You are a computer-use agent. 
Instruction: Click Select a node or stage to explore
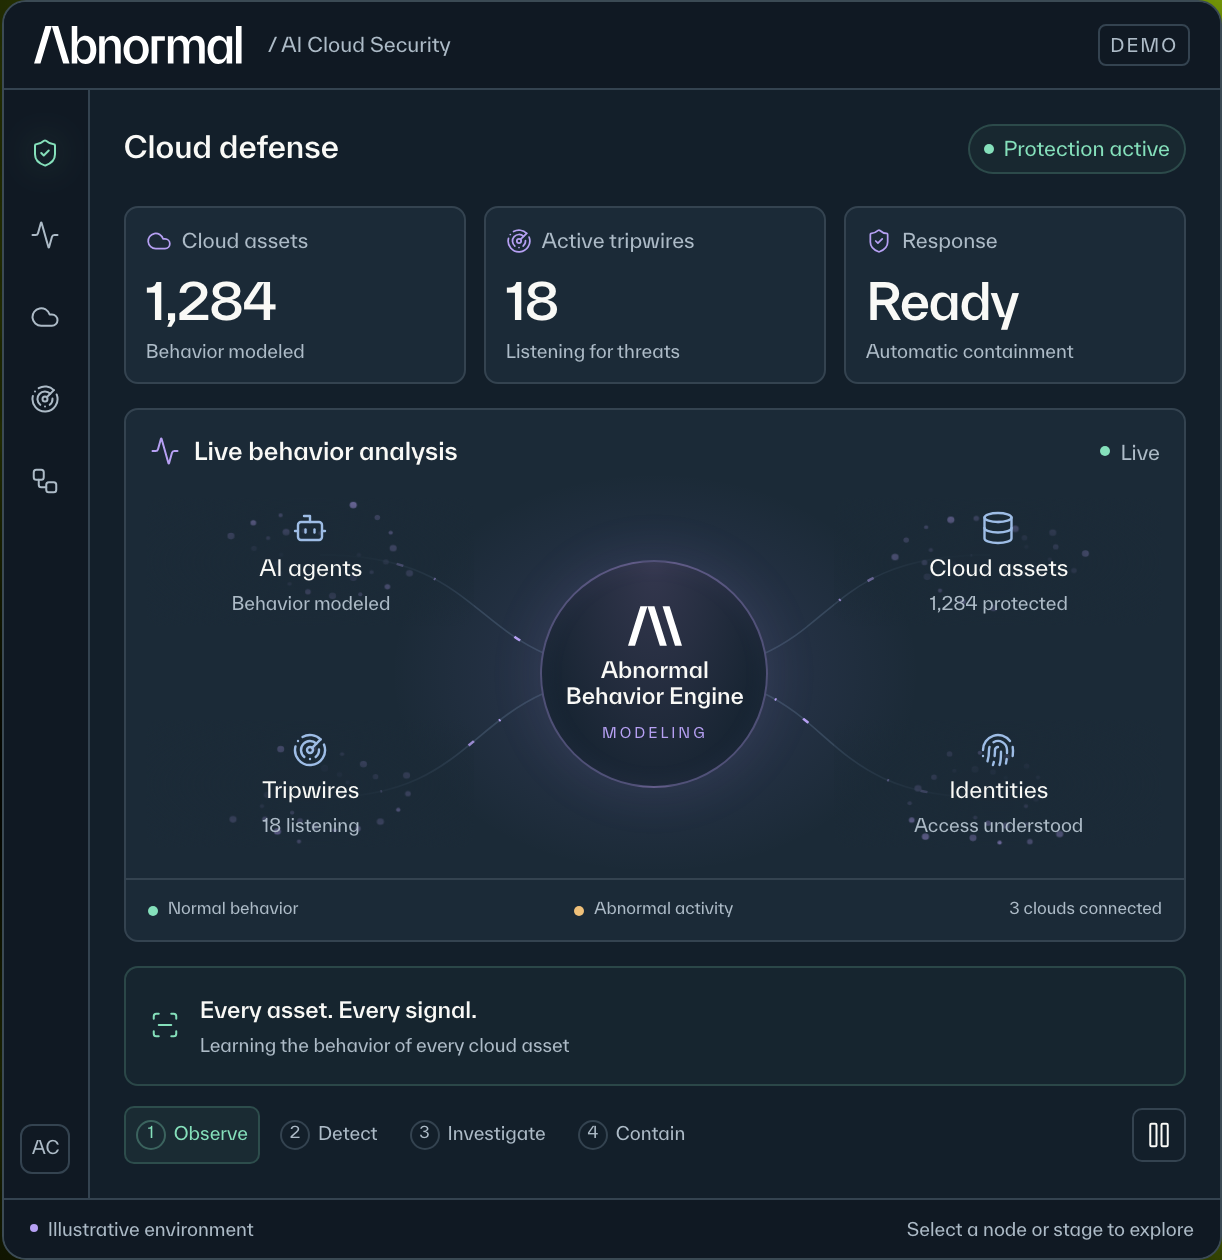pyautogui.click(x=1050, y=1229)
